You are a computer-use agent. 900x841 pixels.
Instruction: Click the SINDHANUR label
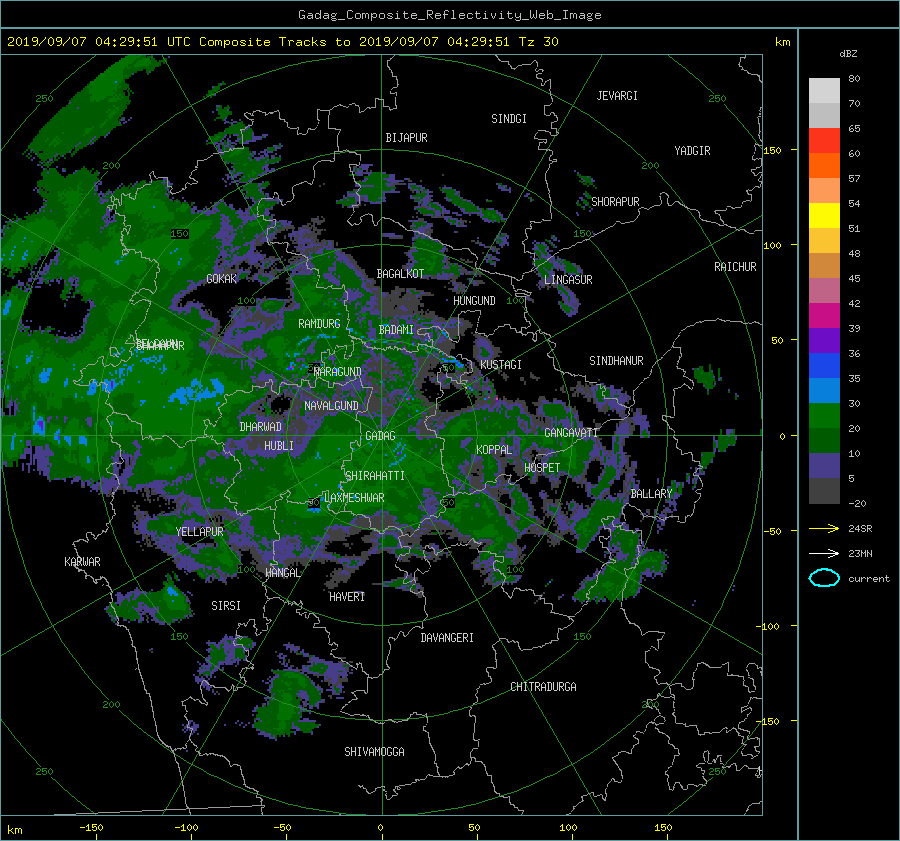[x=616, y=361]
